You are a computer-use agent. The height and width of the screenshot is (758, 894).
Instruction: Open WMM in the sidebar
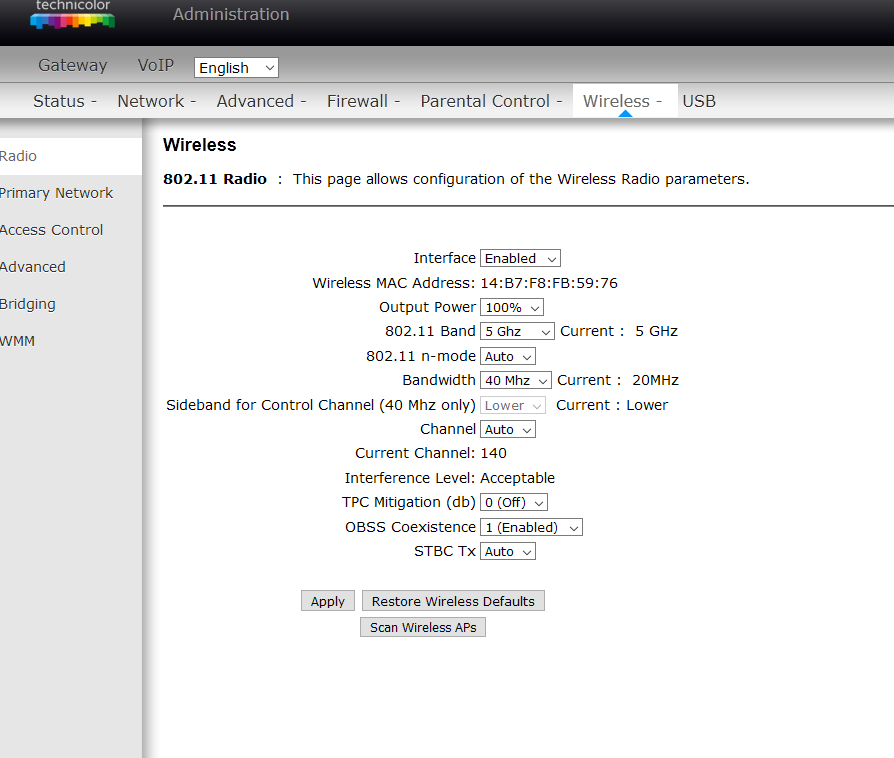tap(18, 341)
